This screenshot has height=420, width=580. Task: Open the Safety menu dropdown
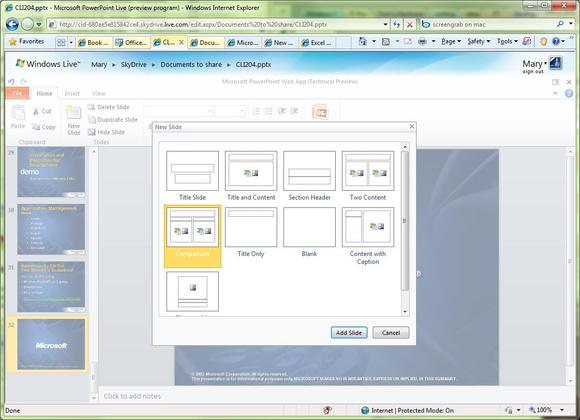click(x=478, y=41)
